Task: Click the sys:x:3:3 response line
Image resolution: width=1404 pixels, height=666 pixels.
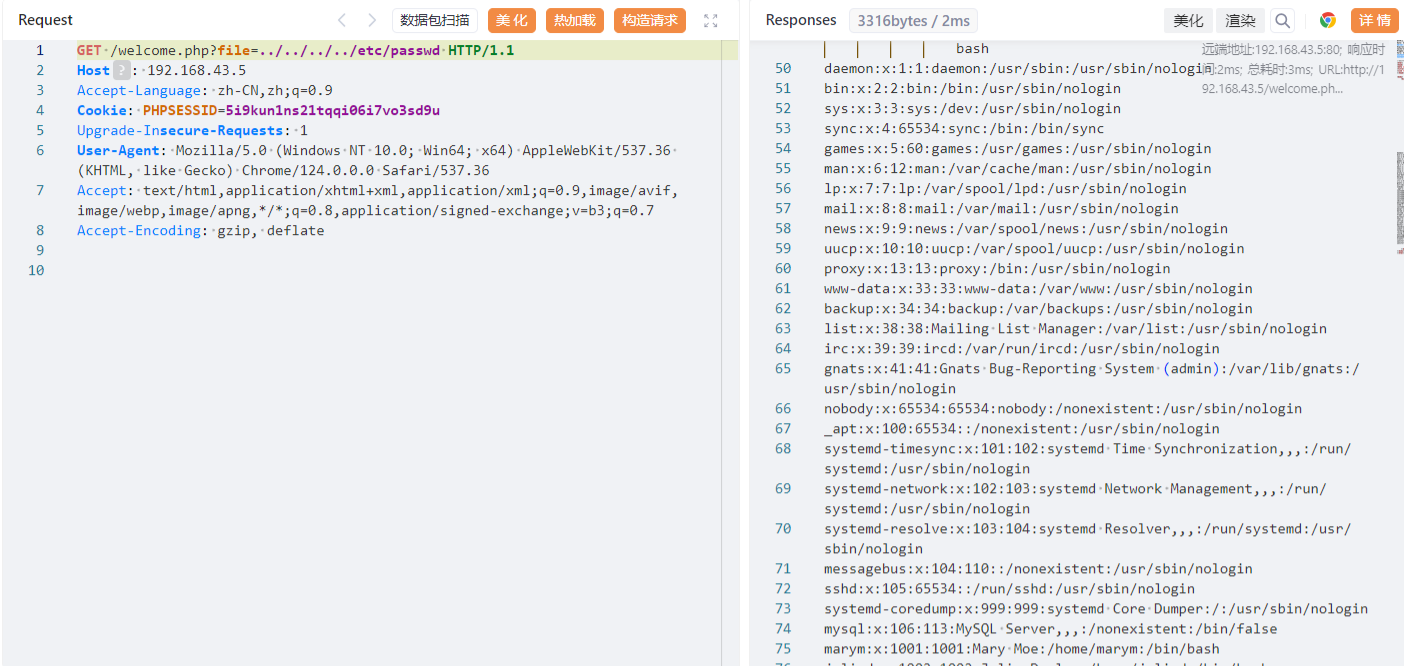Action: (x=972, y=108)
